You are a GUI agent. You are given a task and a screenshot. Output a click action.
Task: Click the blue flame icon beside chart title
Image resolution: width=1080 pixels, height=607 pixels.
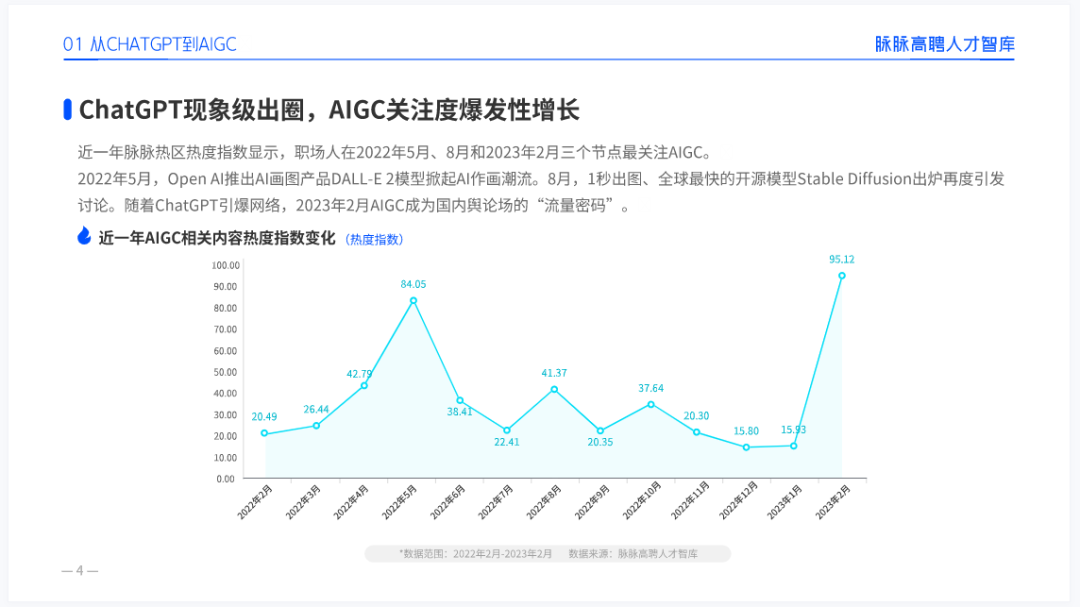[84, 236]
